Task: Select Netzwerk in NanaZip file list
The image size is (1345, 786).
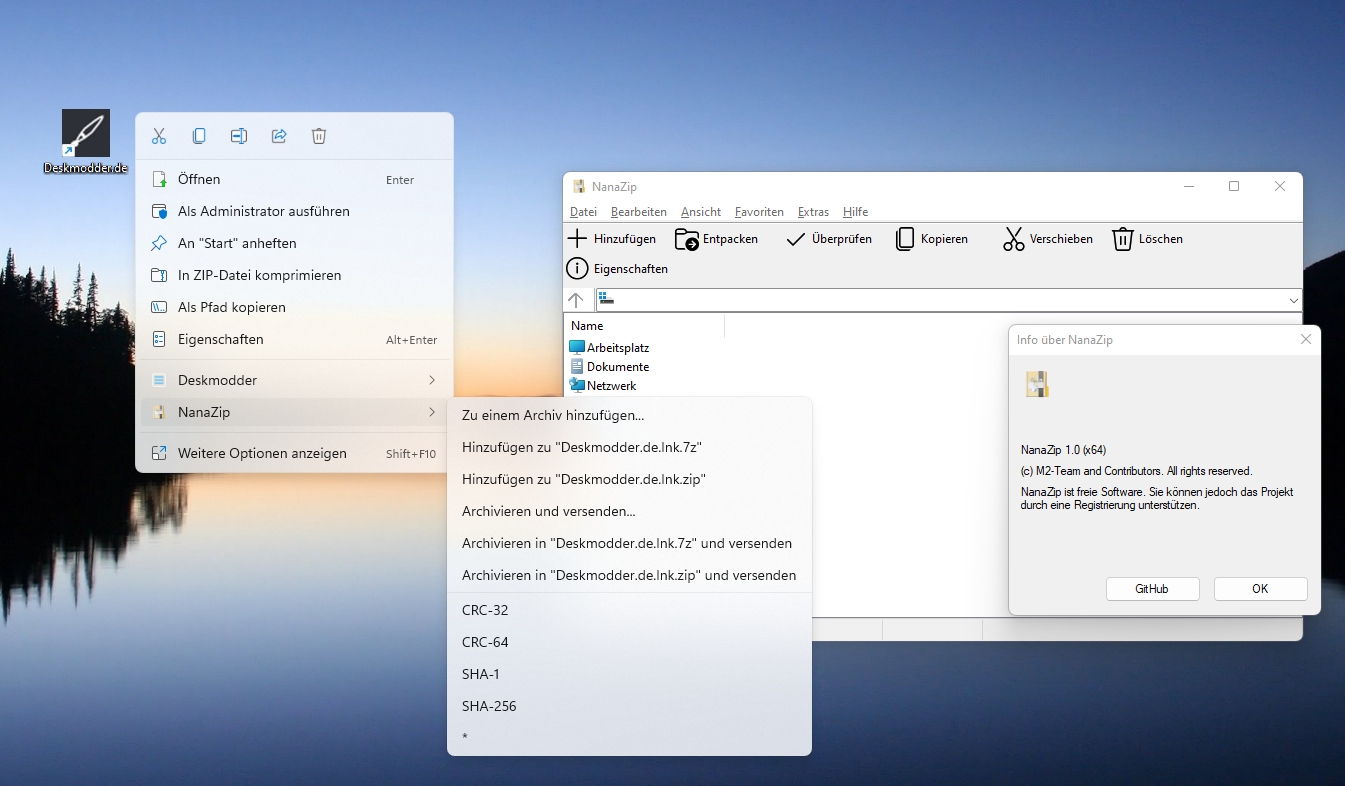Action: [603, 385]
